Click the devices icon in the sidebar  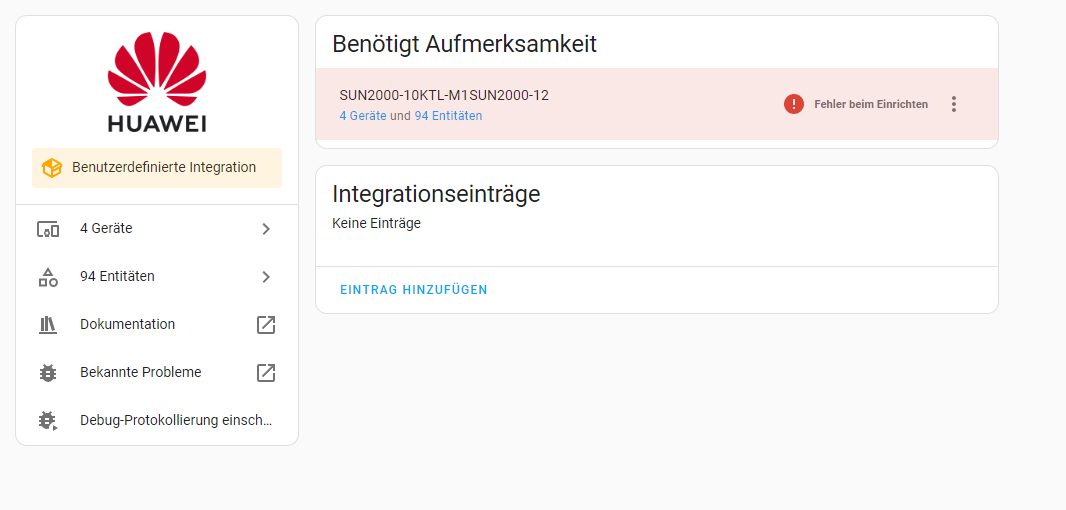point(48,229)
